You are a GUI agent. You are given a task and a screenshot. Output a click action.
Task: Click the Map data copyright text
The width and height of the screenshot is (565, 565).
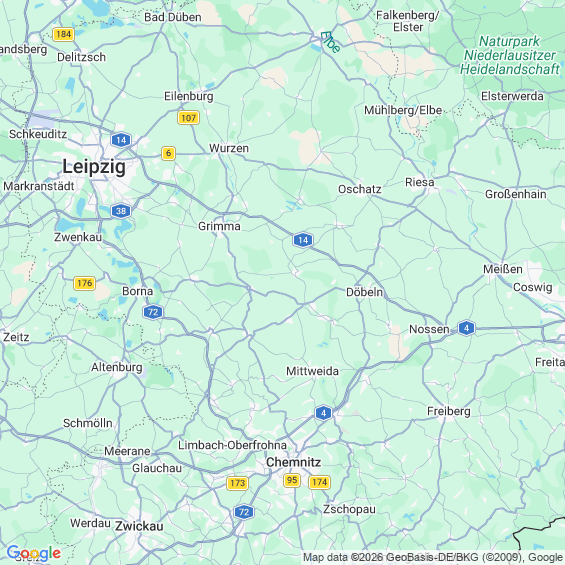point(433,557)
